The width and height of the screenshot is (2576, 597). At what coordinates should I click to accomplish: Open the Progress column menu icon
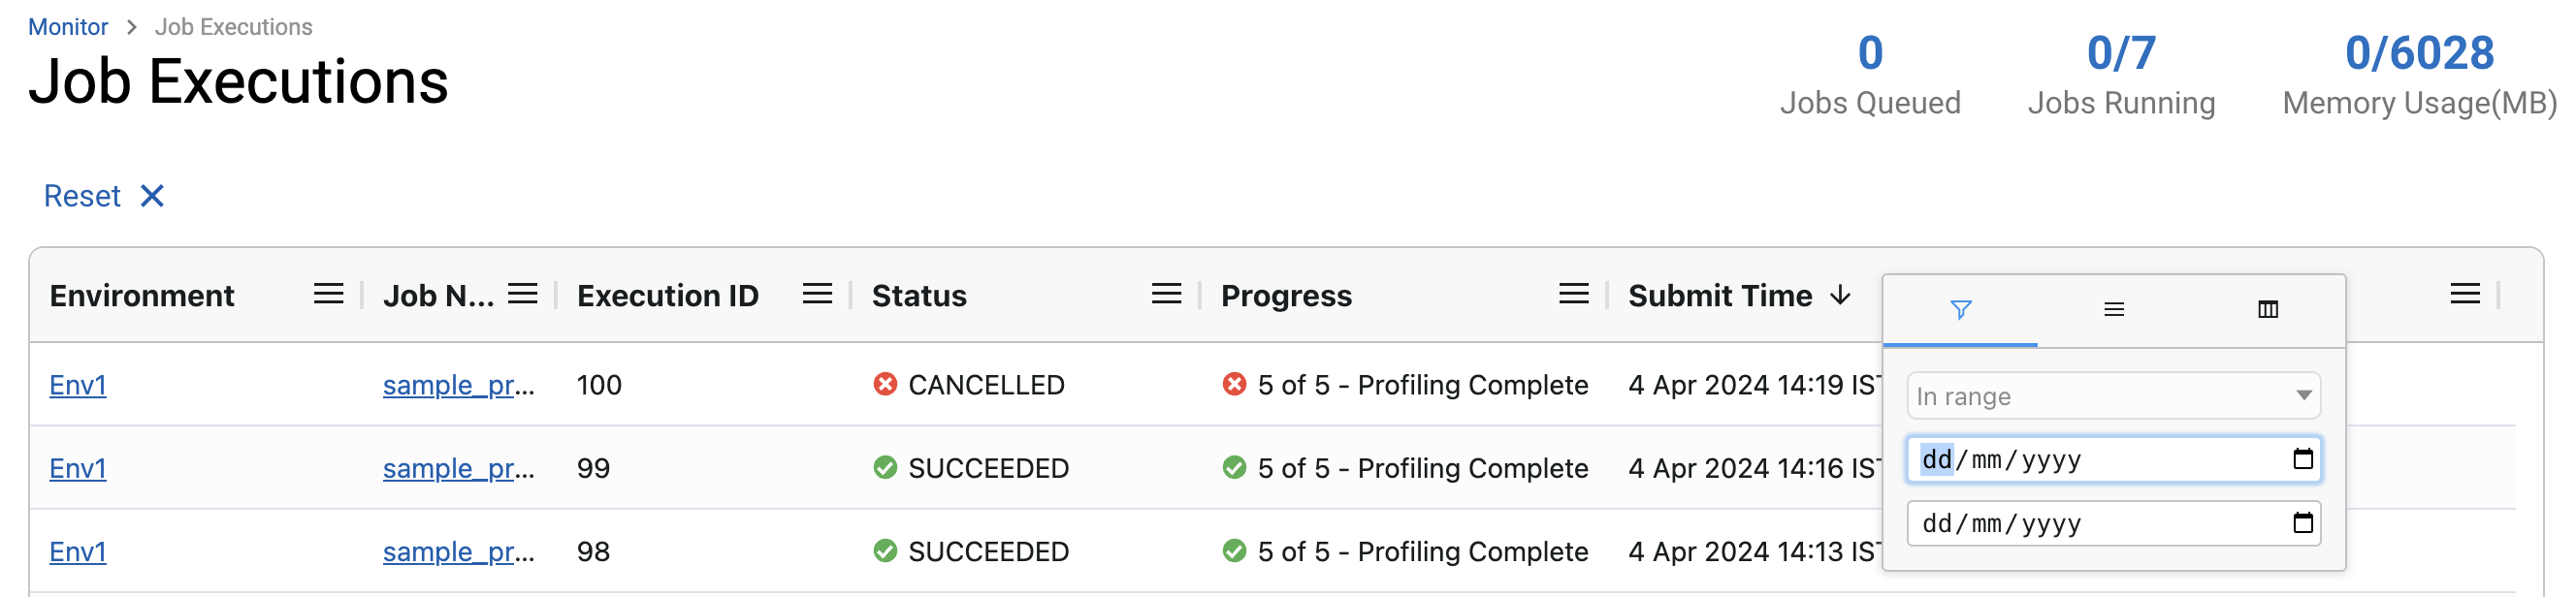coord(1573,294)
